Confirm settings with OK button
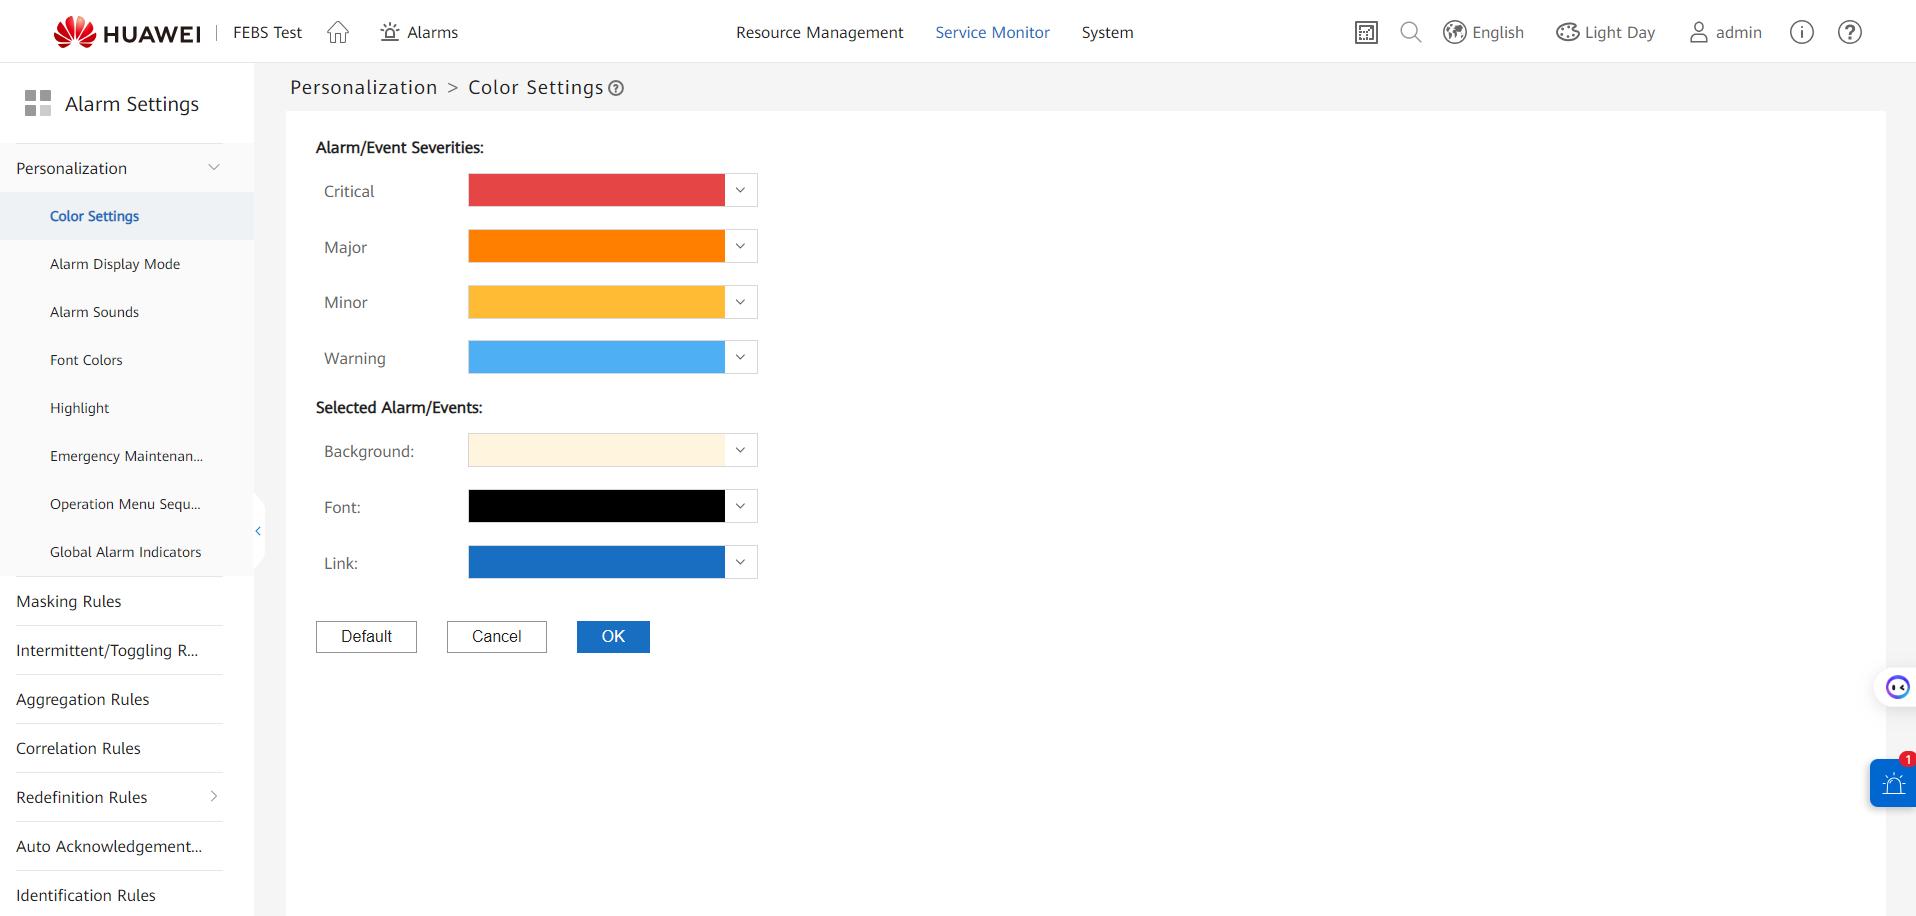The width and height of the screenshot is (1916, 916). coord(613,637)
